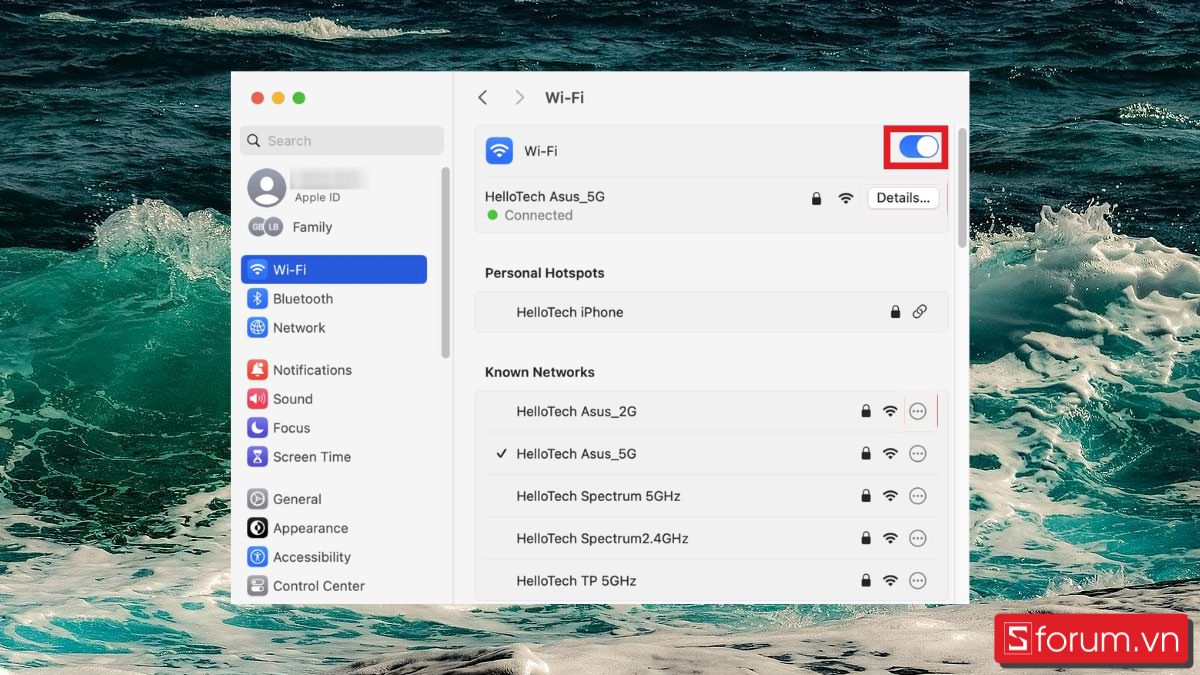Click the Search field in the sidebar

coord(342,140)
